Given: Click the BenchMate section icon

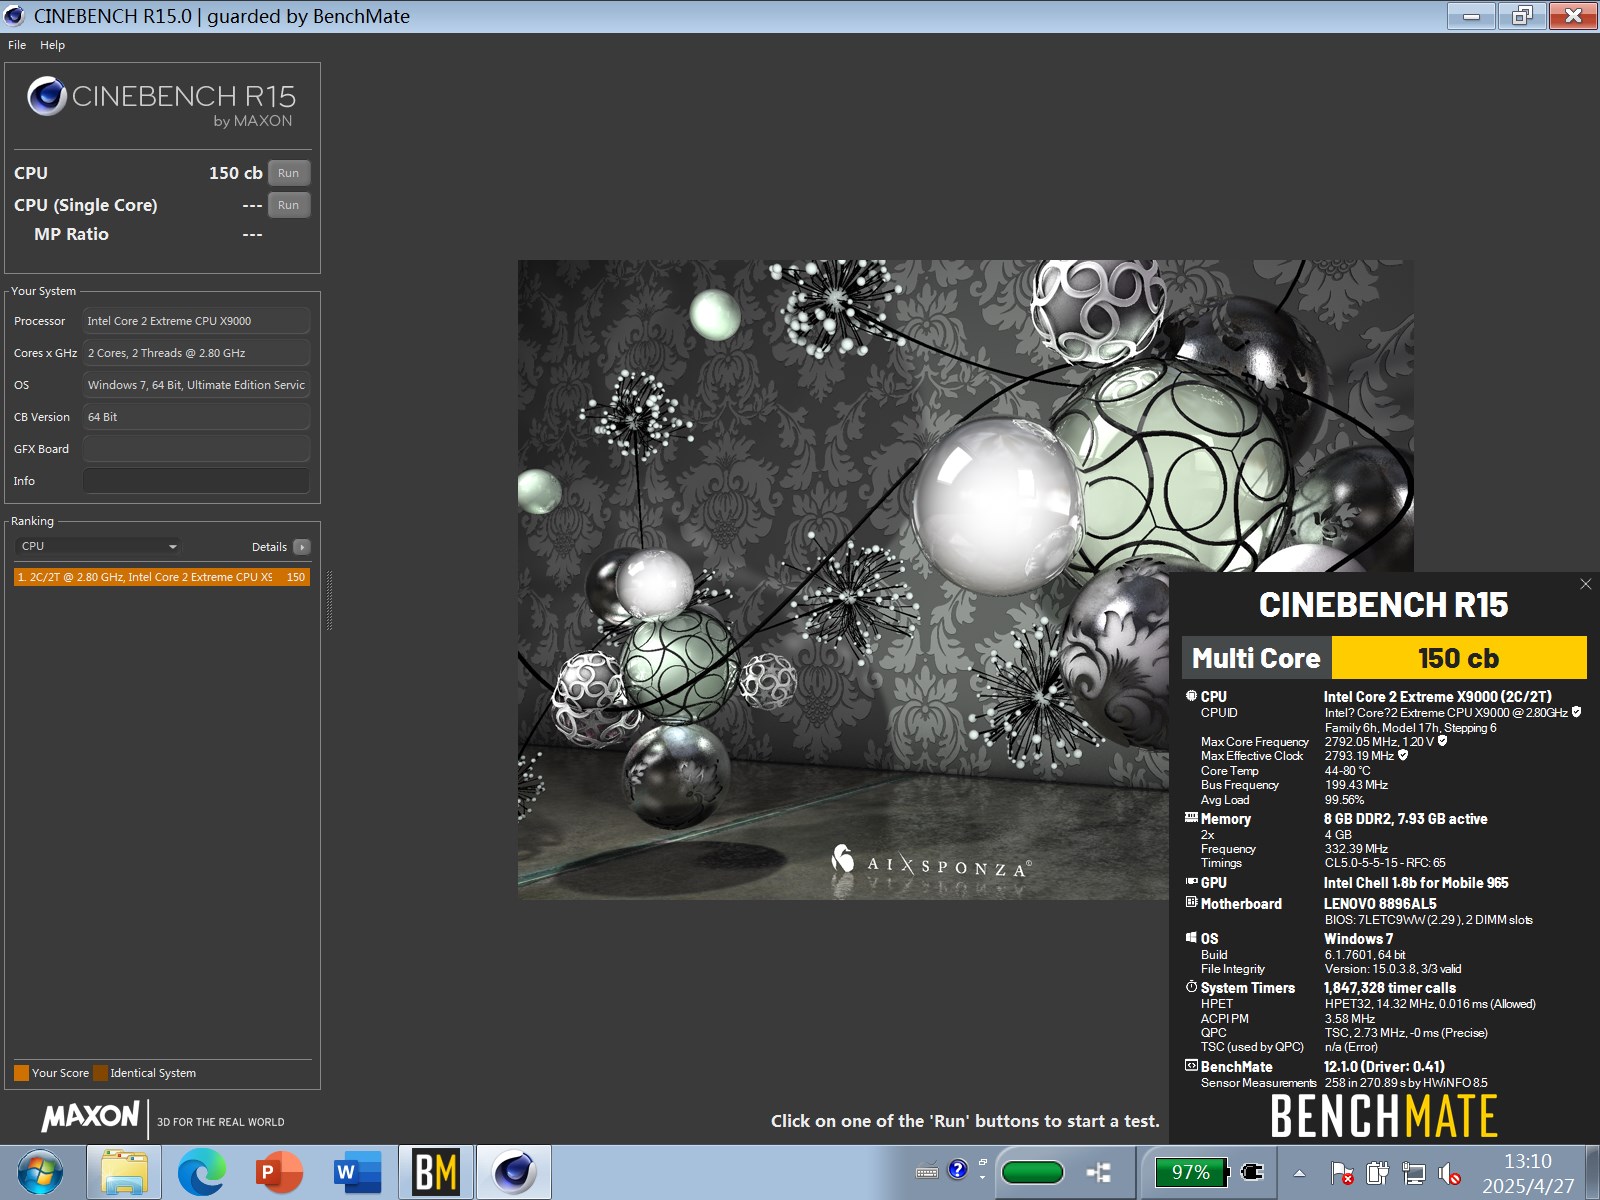Looking at the screenshot, I should click(1191, 1066).
